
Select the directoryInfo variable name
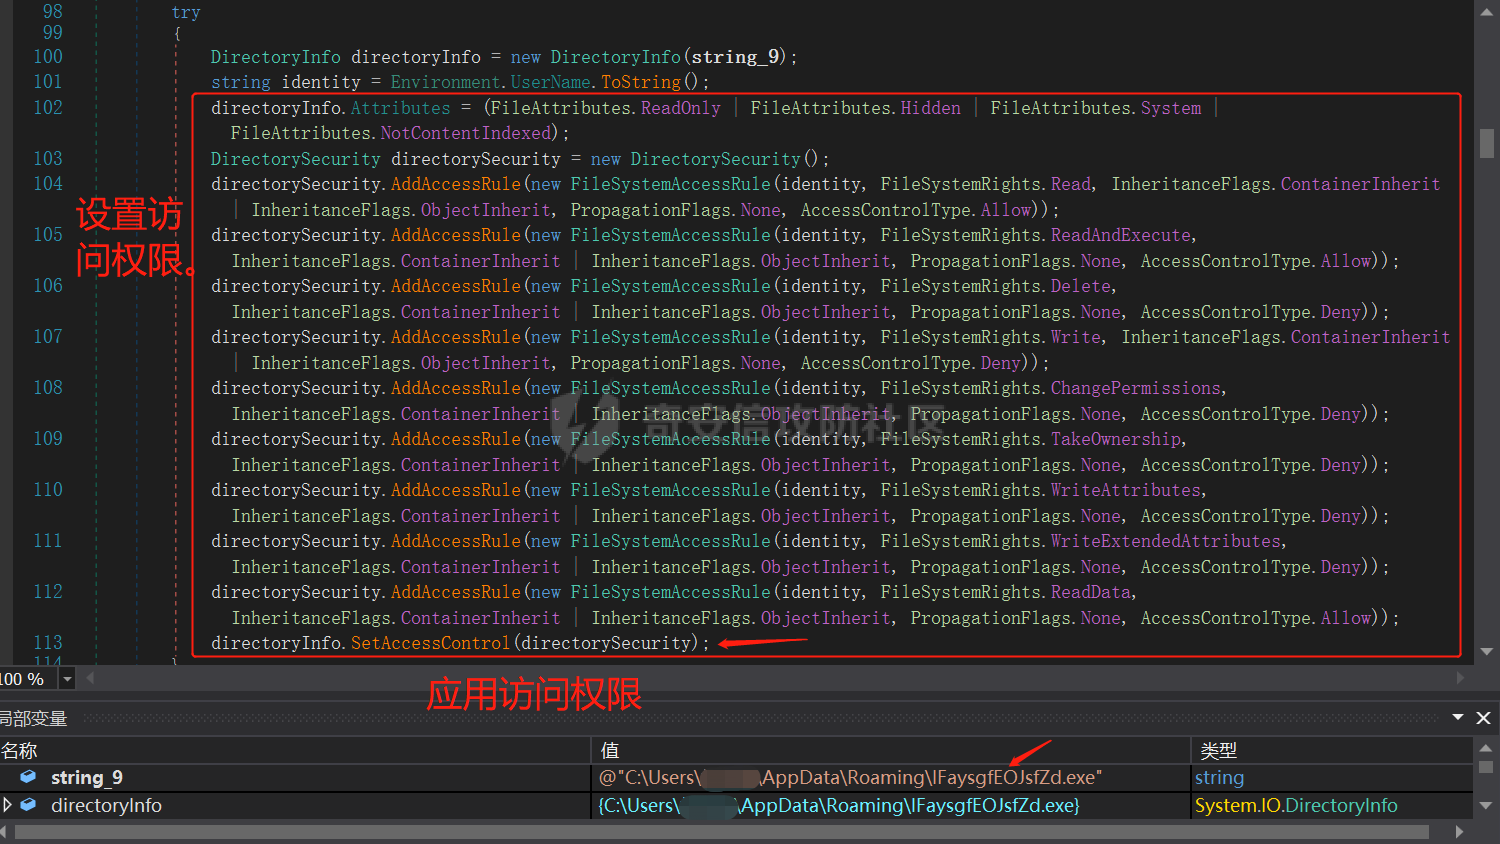106,805
